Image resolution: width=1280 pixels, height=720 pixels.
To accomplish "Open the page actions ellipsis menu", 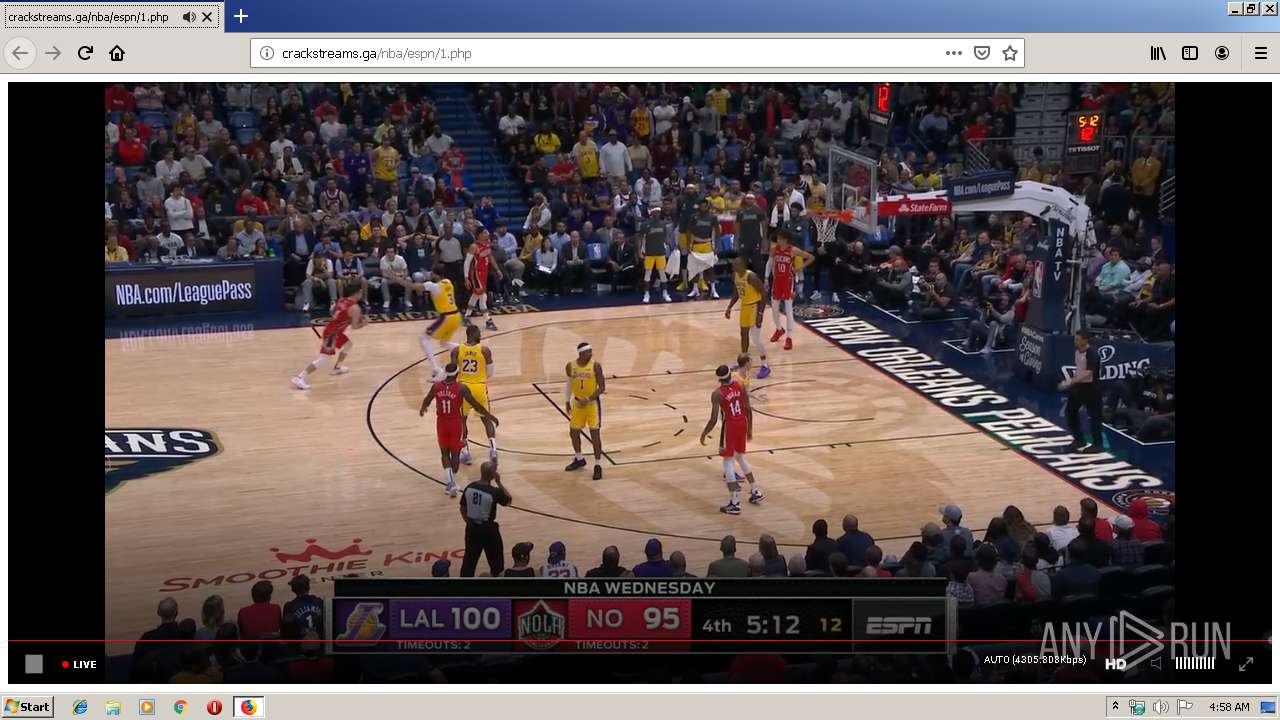I will click(x=954, y=53).
